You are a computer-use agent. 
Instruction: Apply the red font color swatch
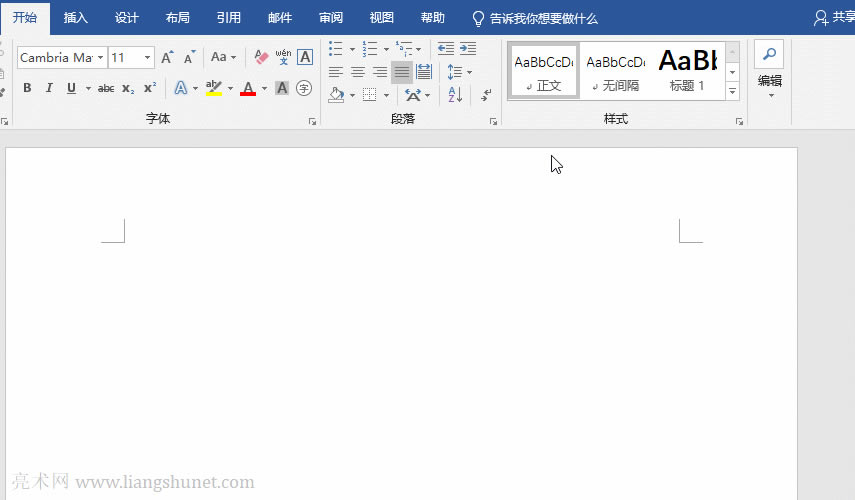click(248, 88)
